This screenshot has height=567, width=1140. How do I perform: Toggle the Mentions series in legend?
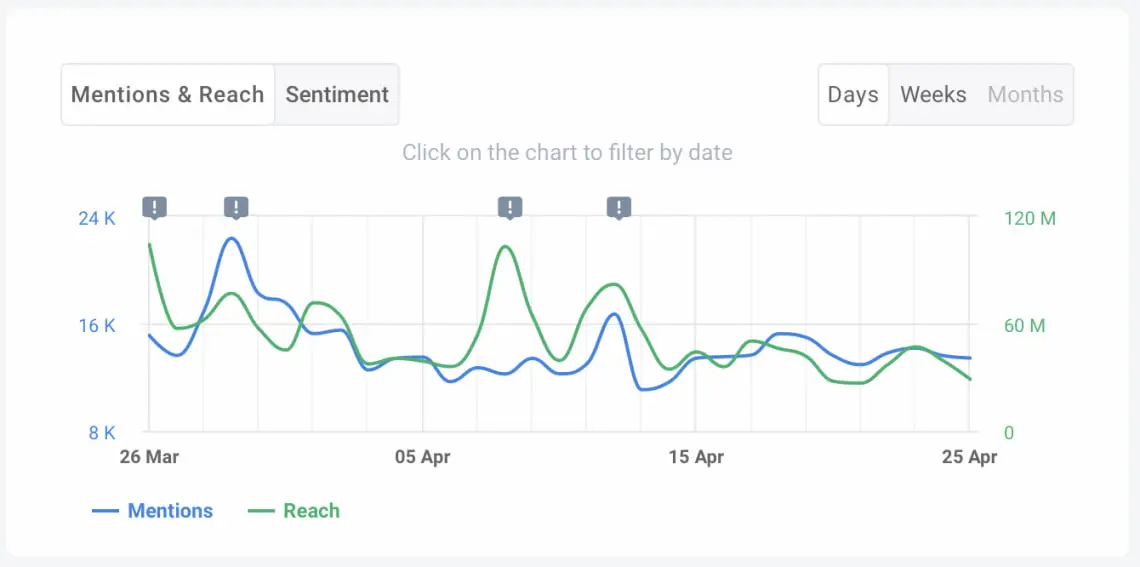click(170, 511)
